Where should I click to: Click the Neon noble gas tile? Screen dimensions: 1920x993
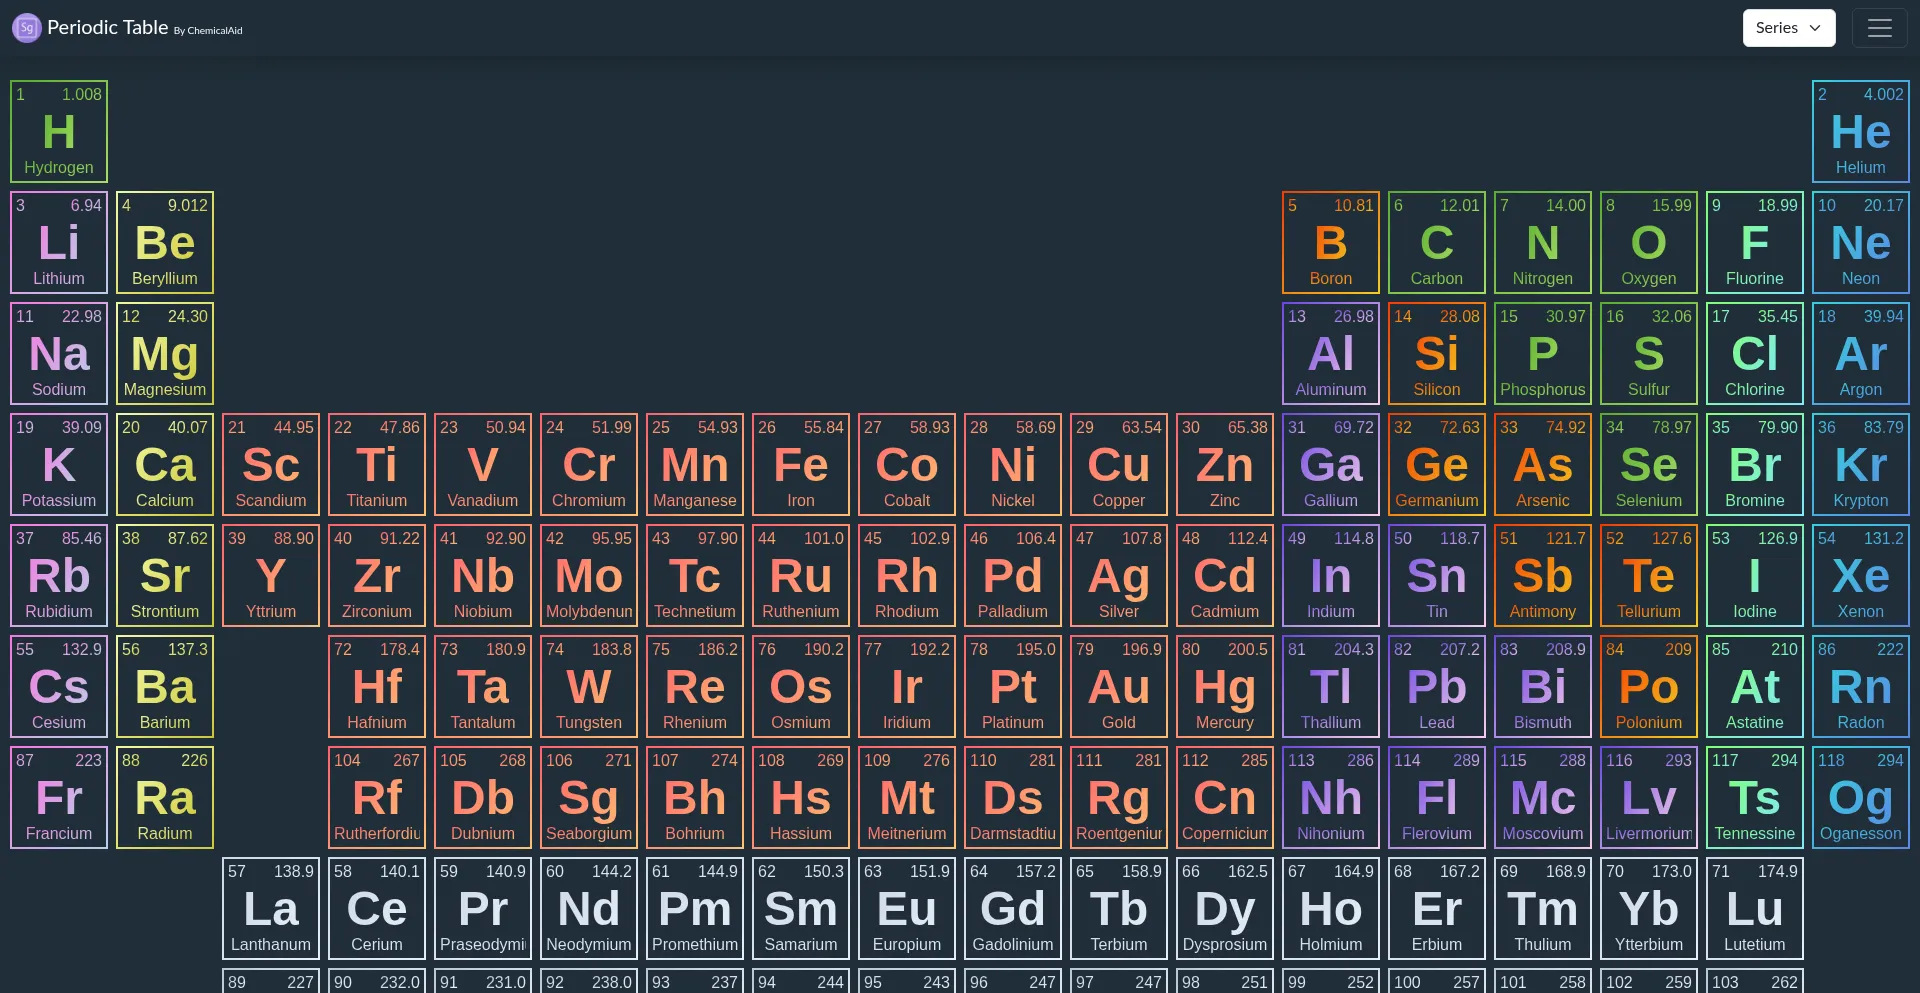1860,242
